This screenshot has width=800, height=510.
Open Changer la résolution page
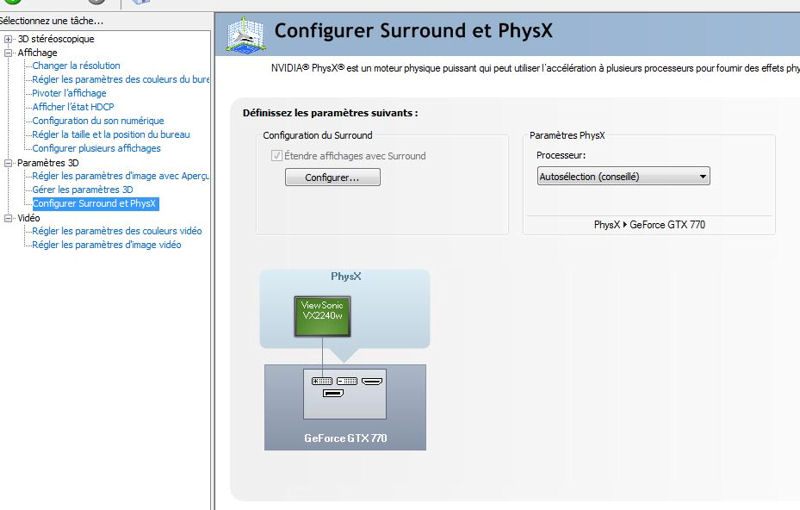click(x=76, y=66)
